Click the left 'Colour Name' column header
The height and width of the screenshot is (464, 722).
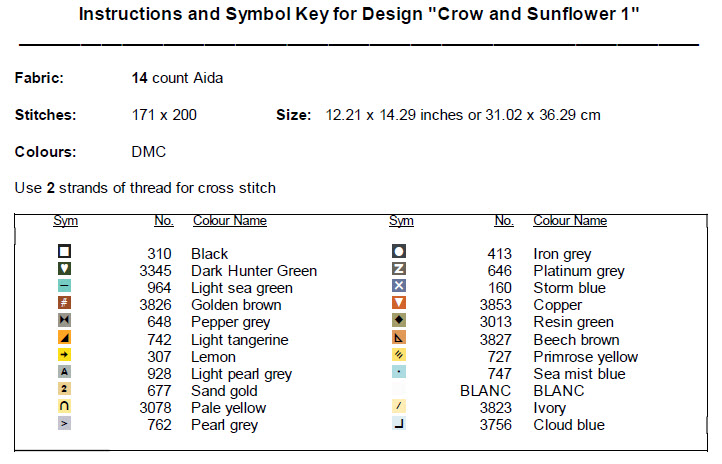click(229, 221)
